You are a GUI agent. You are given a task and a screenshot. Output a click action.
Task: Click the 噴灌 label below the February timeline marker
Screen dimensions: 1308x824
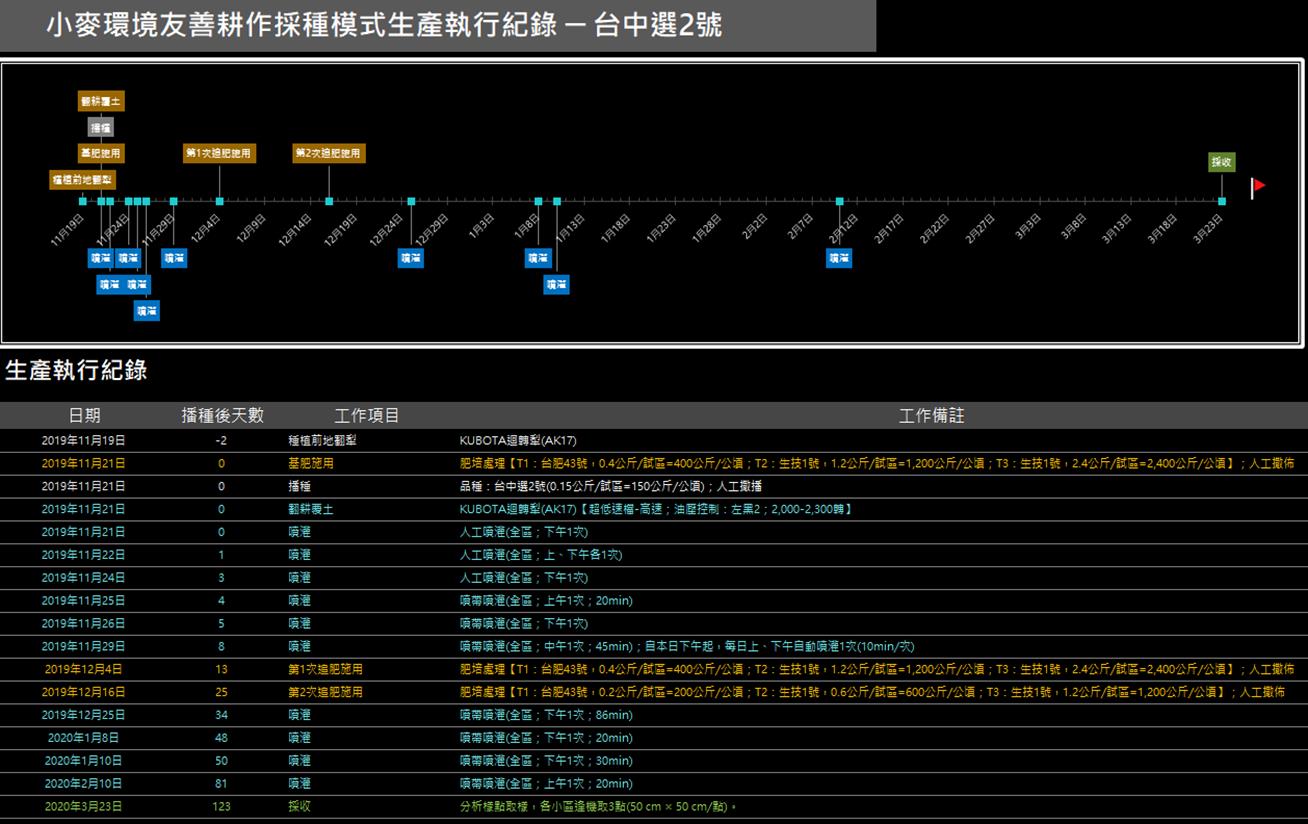839,258
